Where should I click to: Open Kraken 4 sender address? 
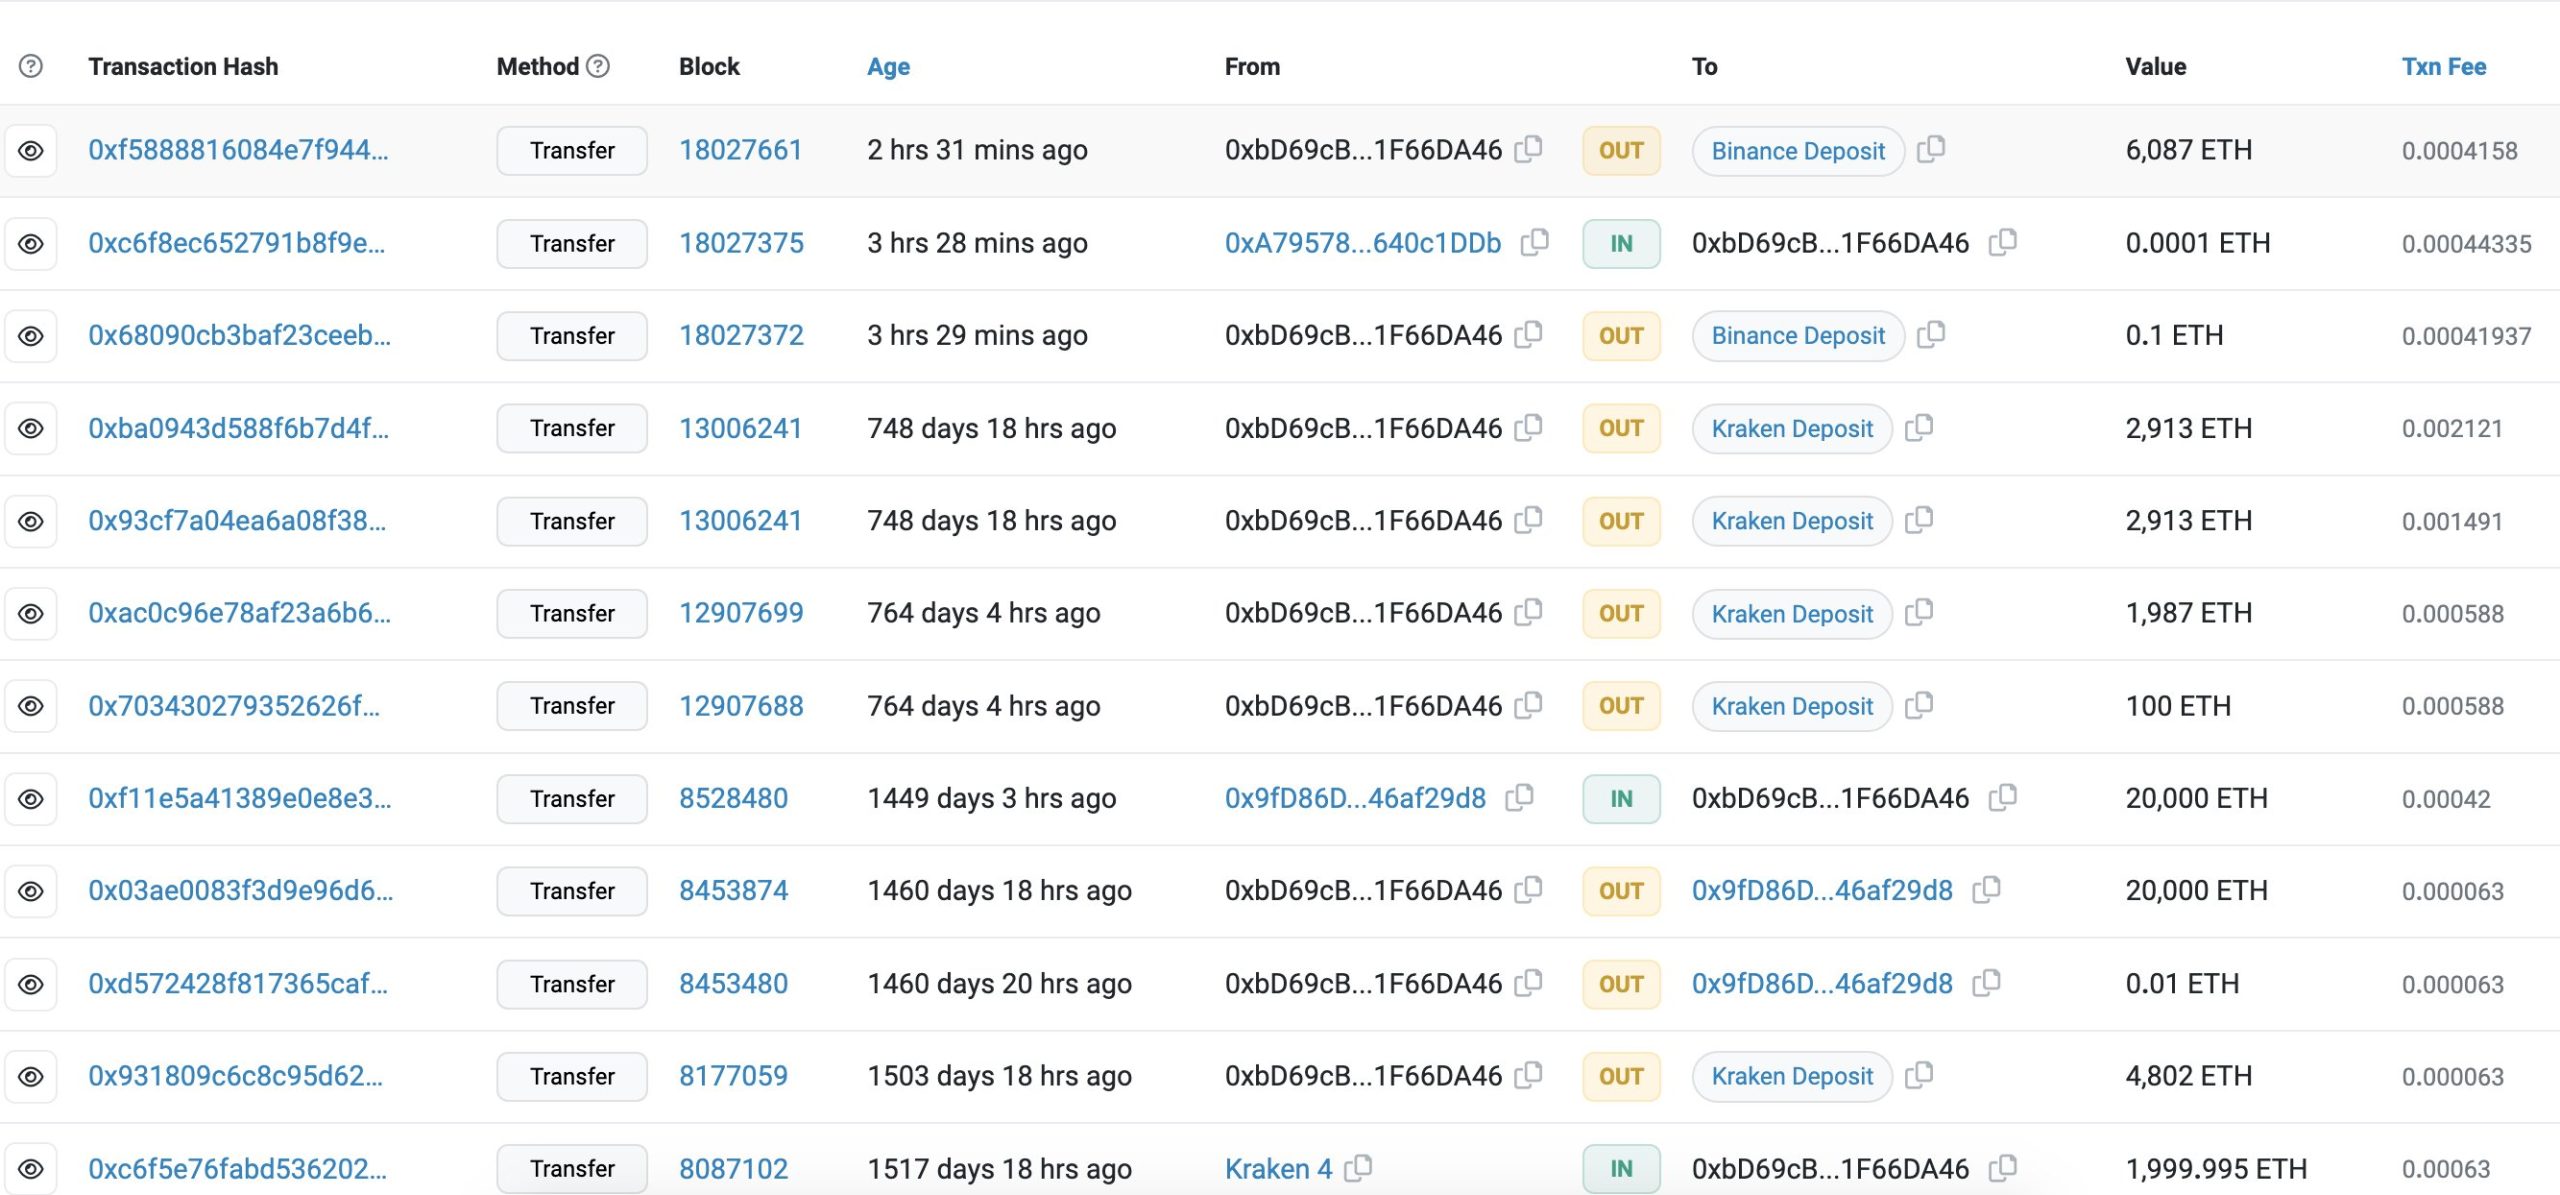pyautogui.click(x=1278, y=1168)
